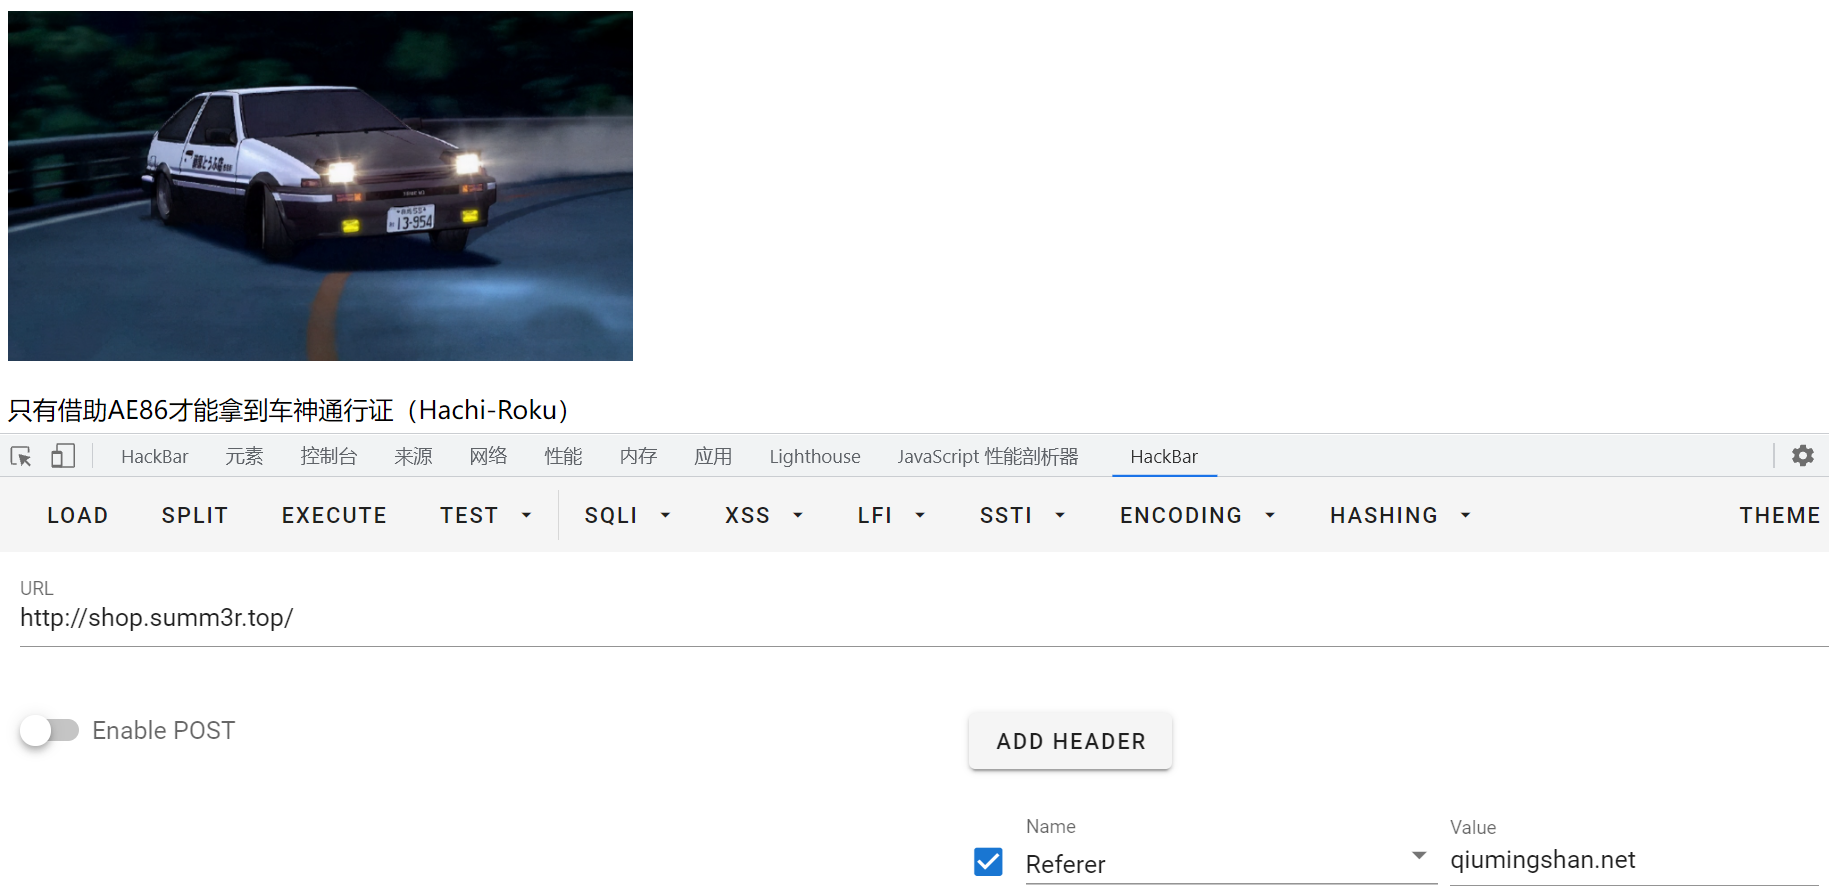Open the SQLI dropdown menu
This screenshot has width=1829, height=891.
click(x=627, y=516)
